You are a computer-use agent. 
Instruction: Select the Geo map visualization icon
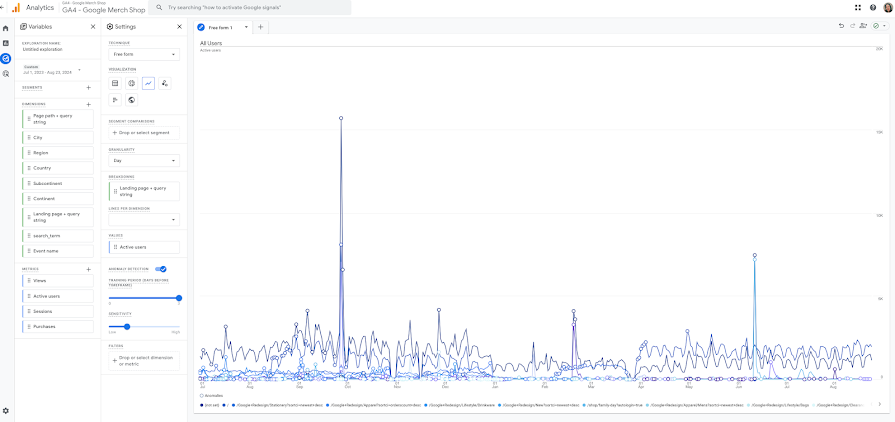(x=132, y=100)
